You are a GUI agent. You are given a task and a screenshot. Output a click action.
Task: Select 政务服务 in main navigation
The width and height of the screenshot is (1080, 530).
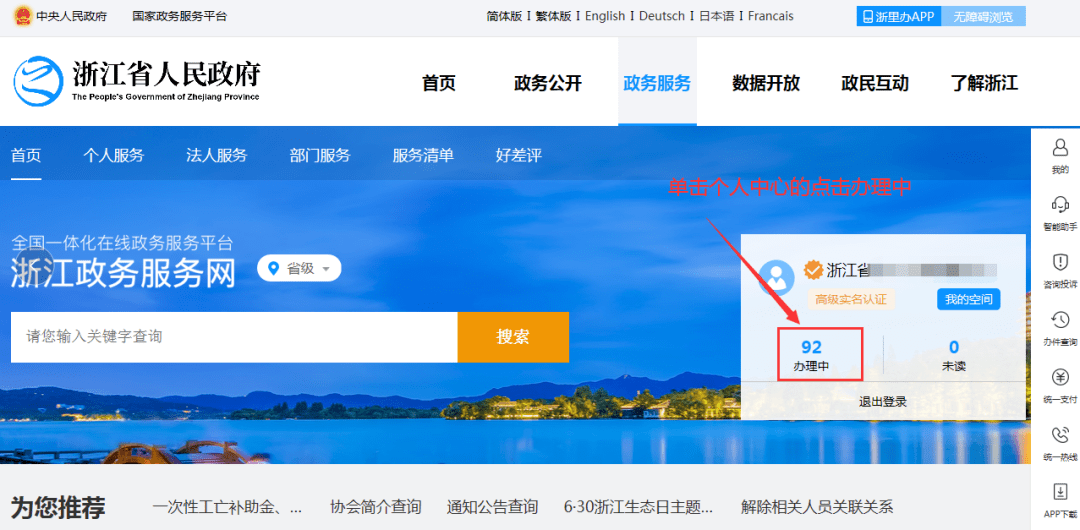pos(657,83)
